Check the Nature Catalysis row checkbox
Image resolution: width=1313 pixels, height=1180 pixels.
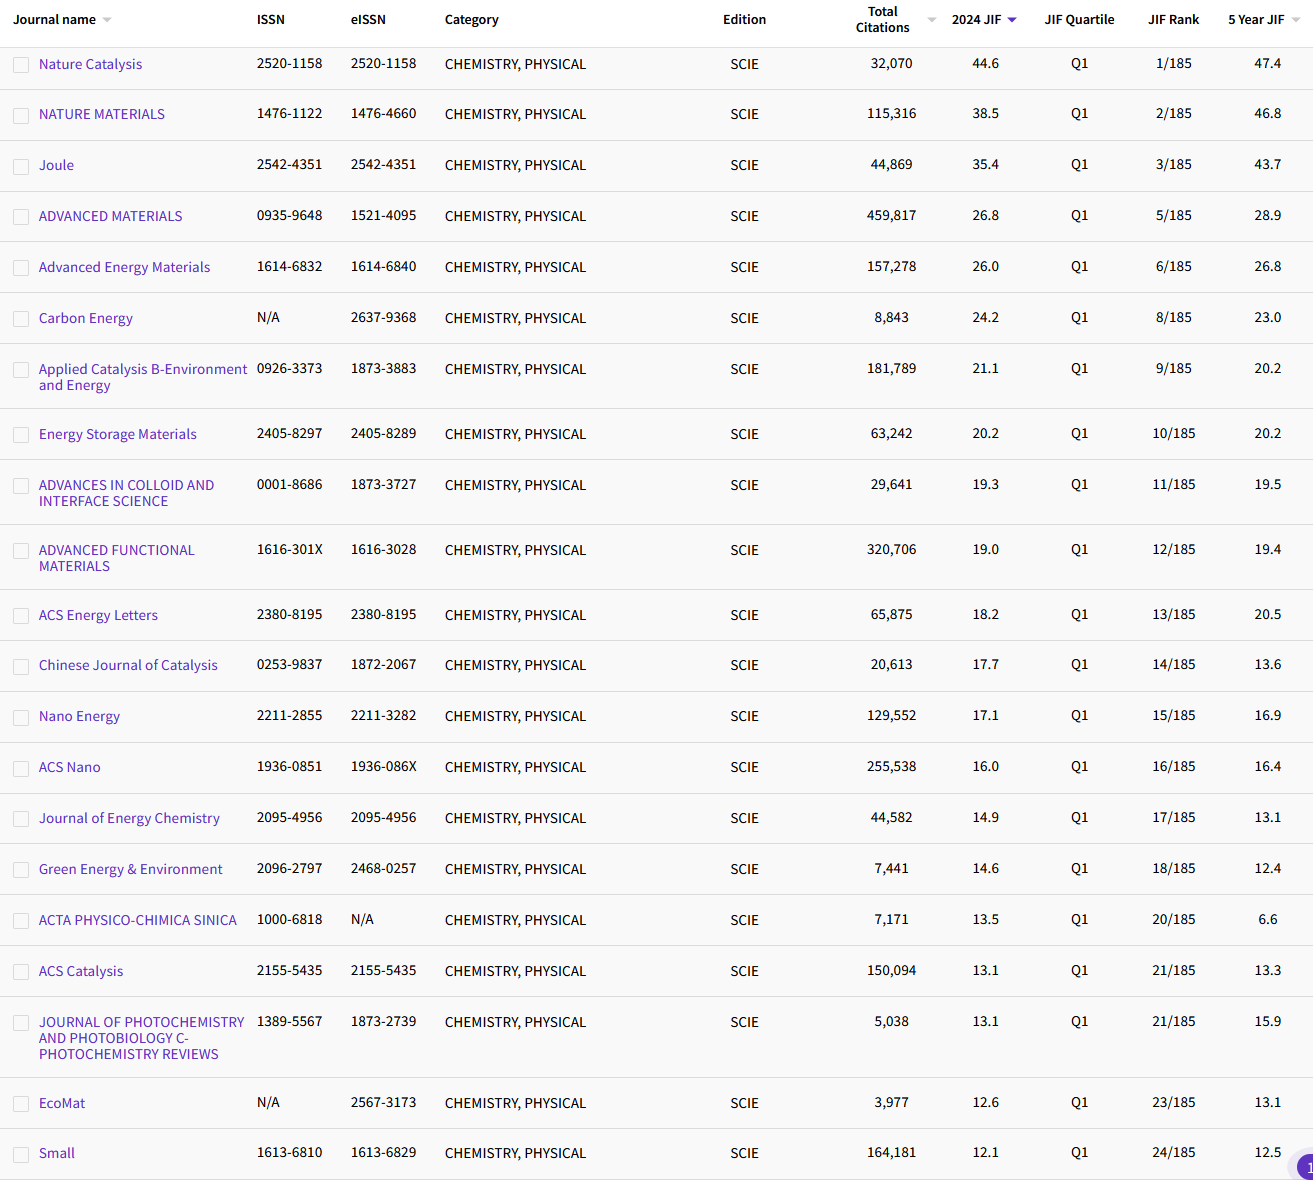(x=21, y=65)
